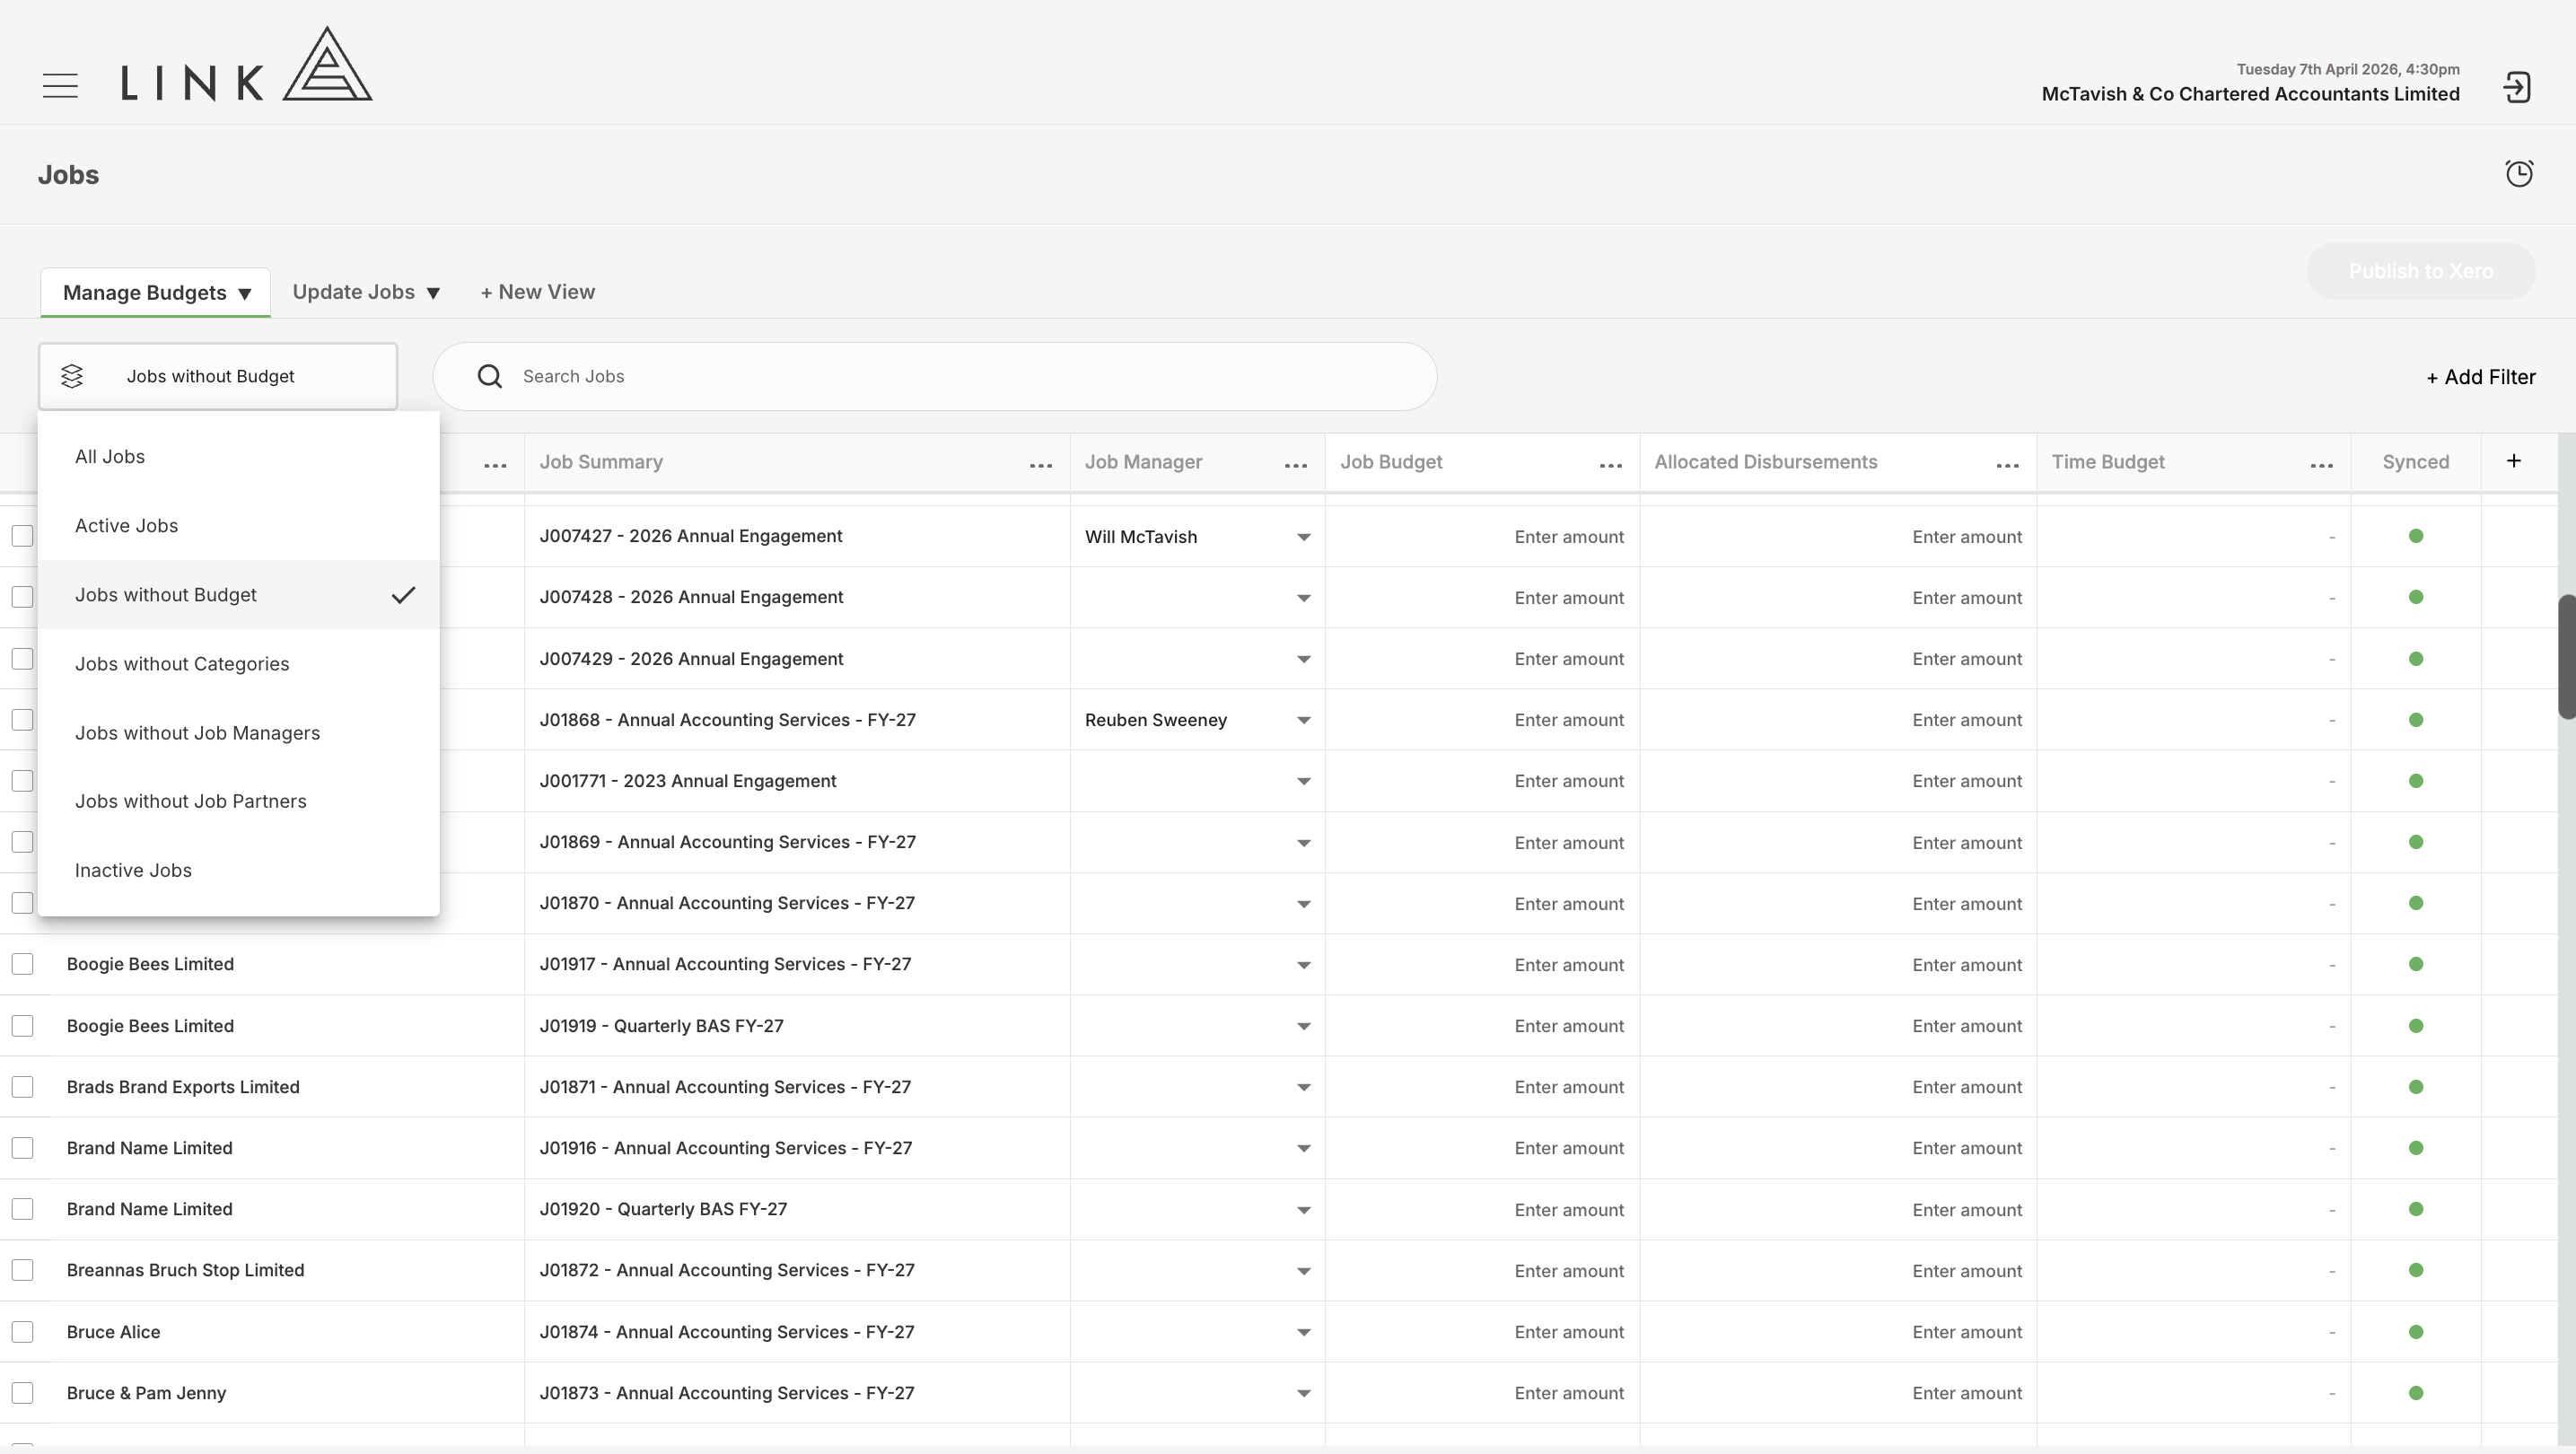
Task: Tick checkbox for Boogie Bees J01917
Action: click(22, 964)
